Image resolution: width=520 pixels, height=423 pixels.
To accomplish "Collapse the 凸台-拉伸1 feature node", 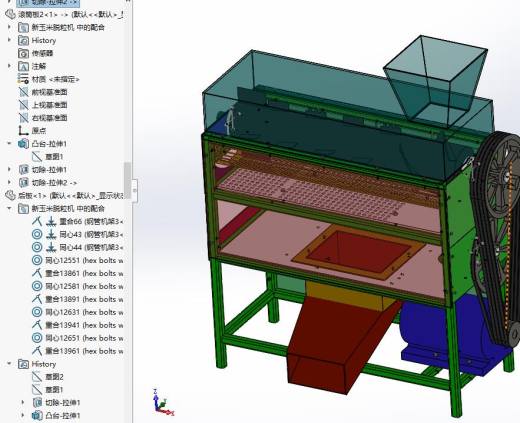I will [9, 144].
